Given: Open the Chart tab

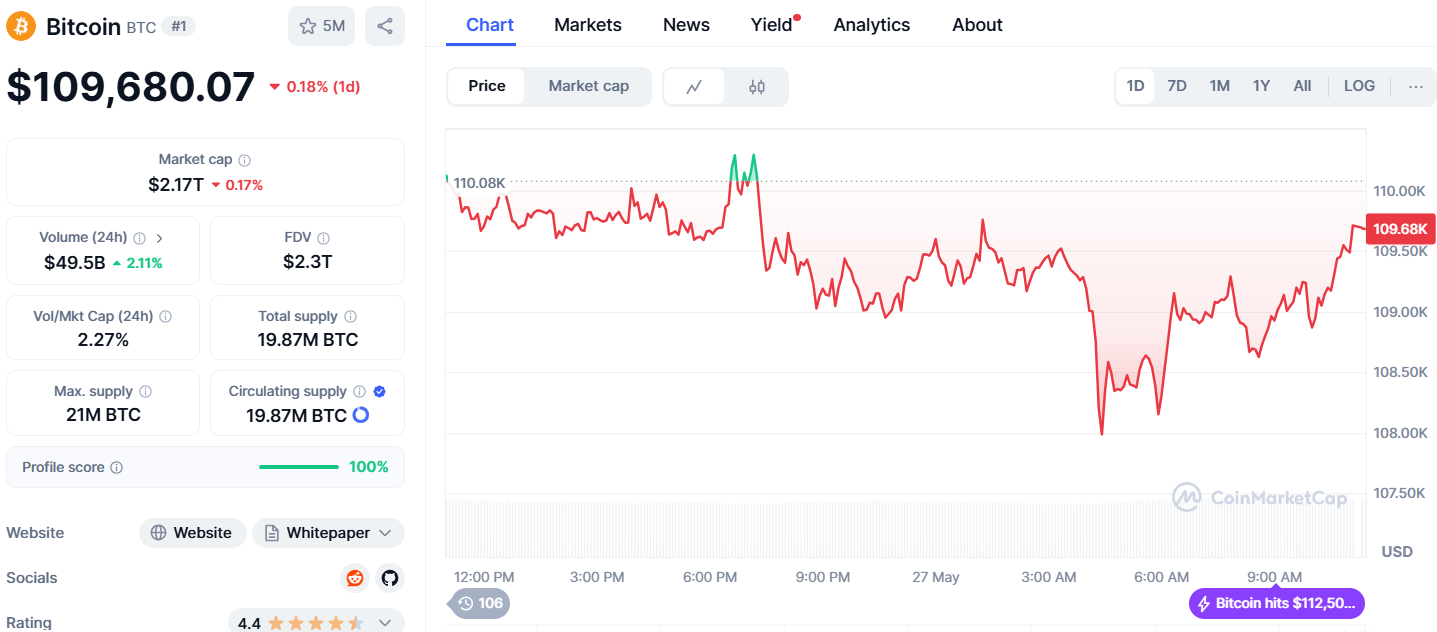Looking at the screenshot, I should coord(490,25).
